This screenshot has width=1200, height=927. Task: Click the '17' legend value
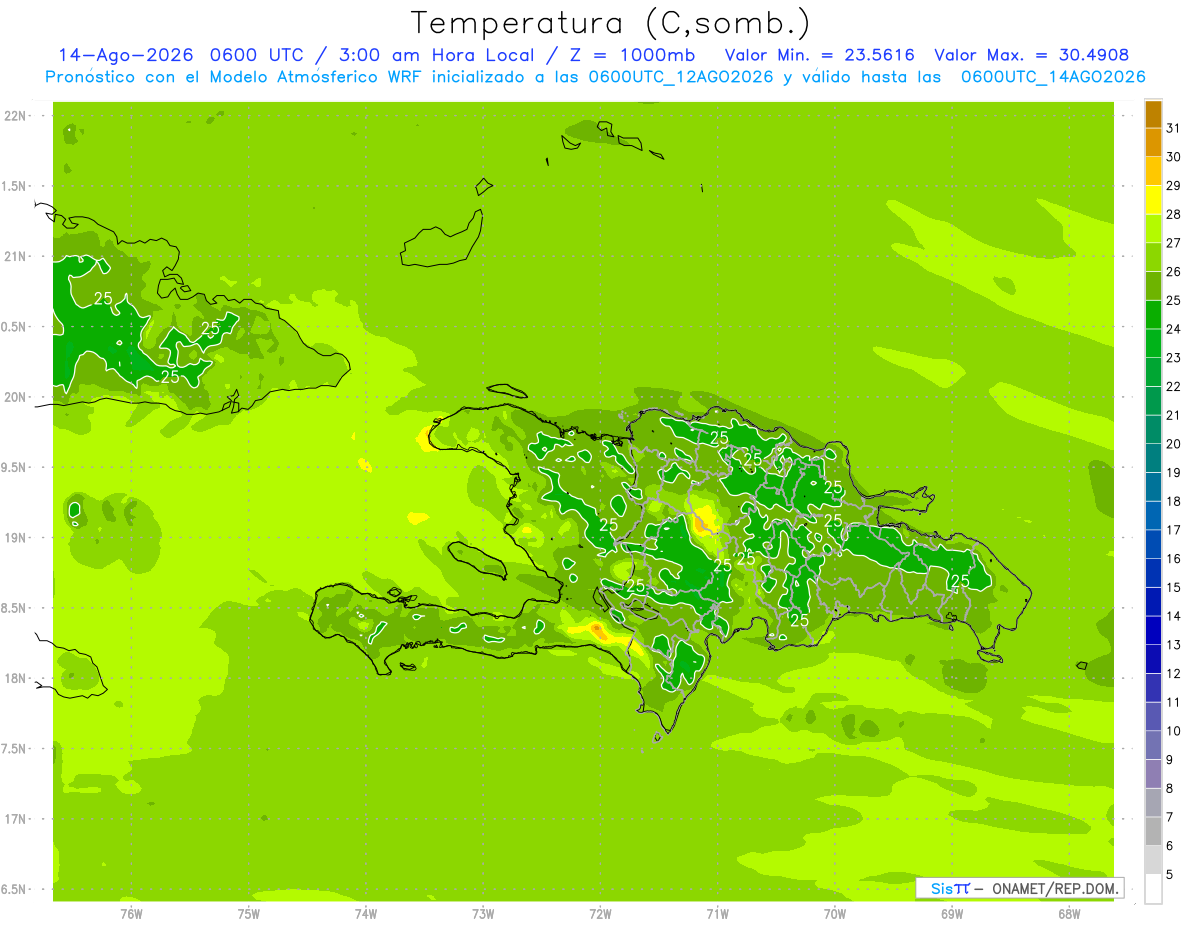click(x=1173, y=530)
